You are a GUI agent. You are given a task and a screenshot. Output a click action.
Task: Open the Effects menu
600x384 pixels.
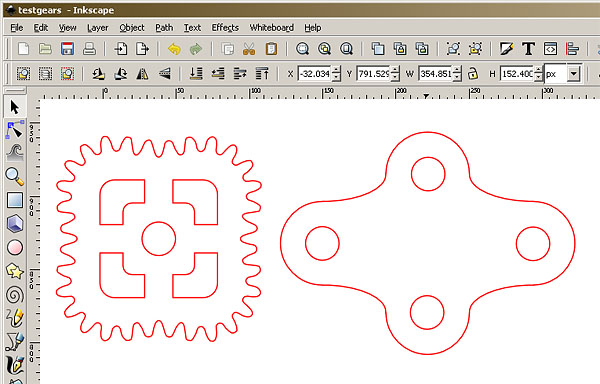click(225, 28)
